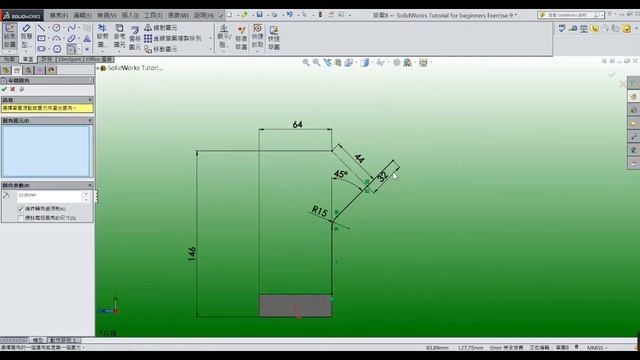Click Zoom to Area magnifier icon
Image resolution: width=640 pixels, height=360 pixels.
[316, 62]
